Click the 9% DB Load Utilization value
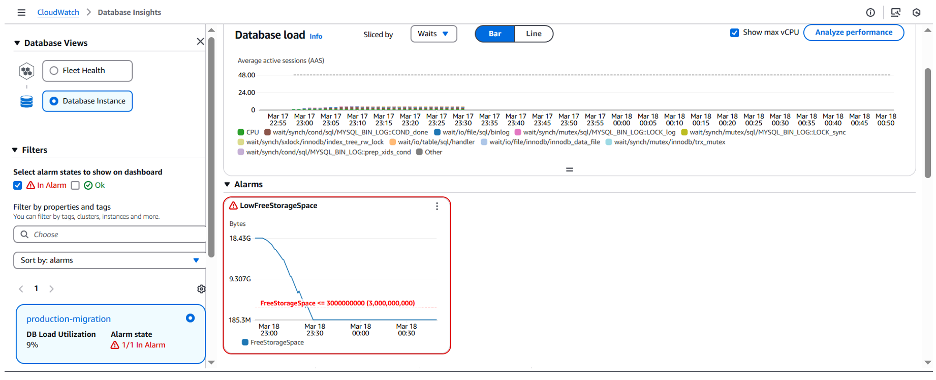This screenshot has height=380, width=936. coord(32,345)
